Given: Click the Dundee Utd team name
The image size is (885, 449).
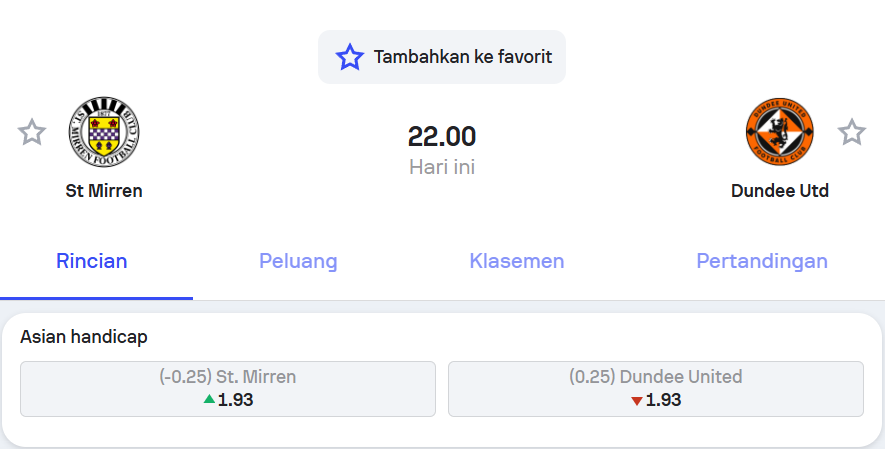Looking at the screenshot, I should pos(779,191).
